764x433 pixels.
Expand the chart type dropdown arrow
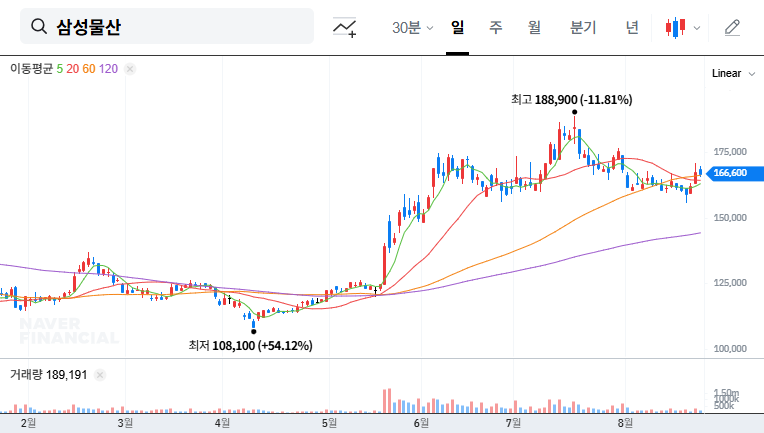(697, 28)
